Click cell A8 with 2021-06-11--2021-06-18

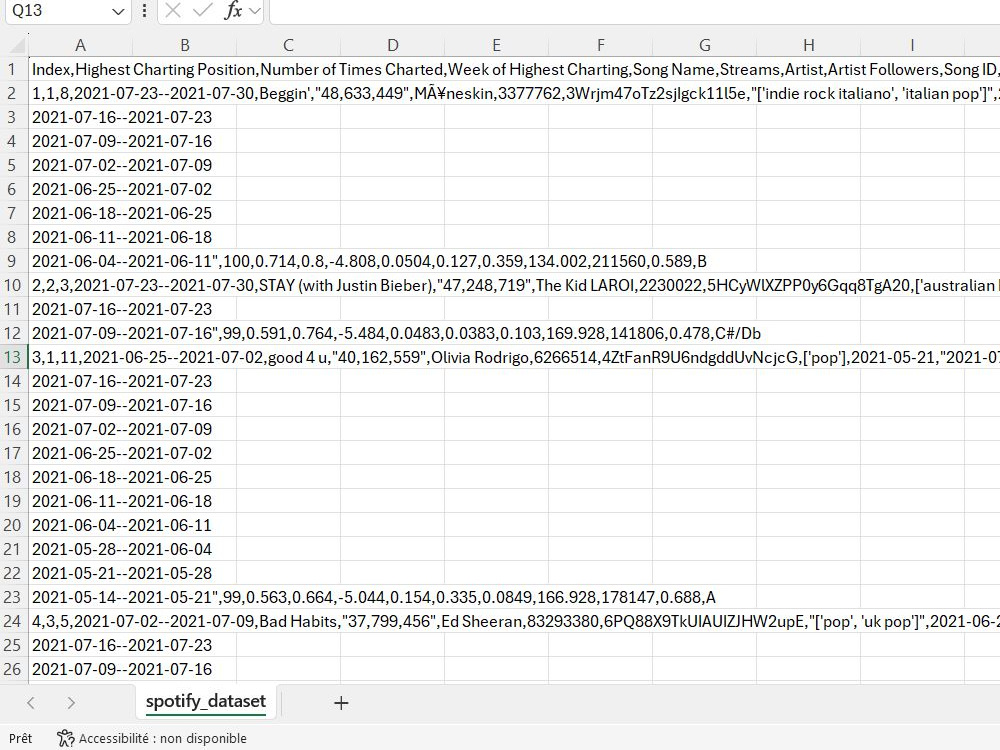pyautogui.click(x=80, y=238)
